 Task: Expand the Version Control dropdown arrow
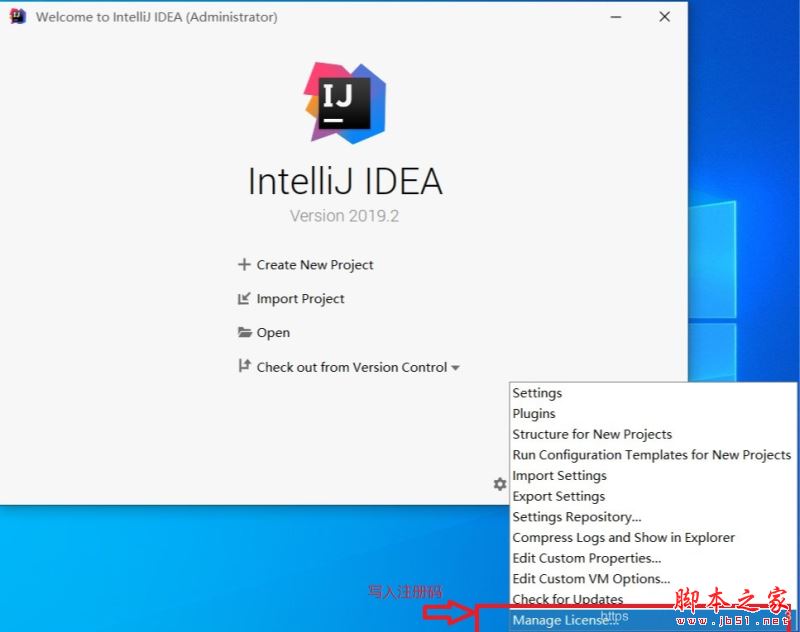click(455, 368)
